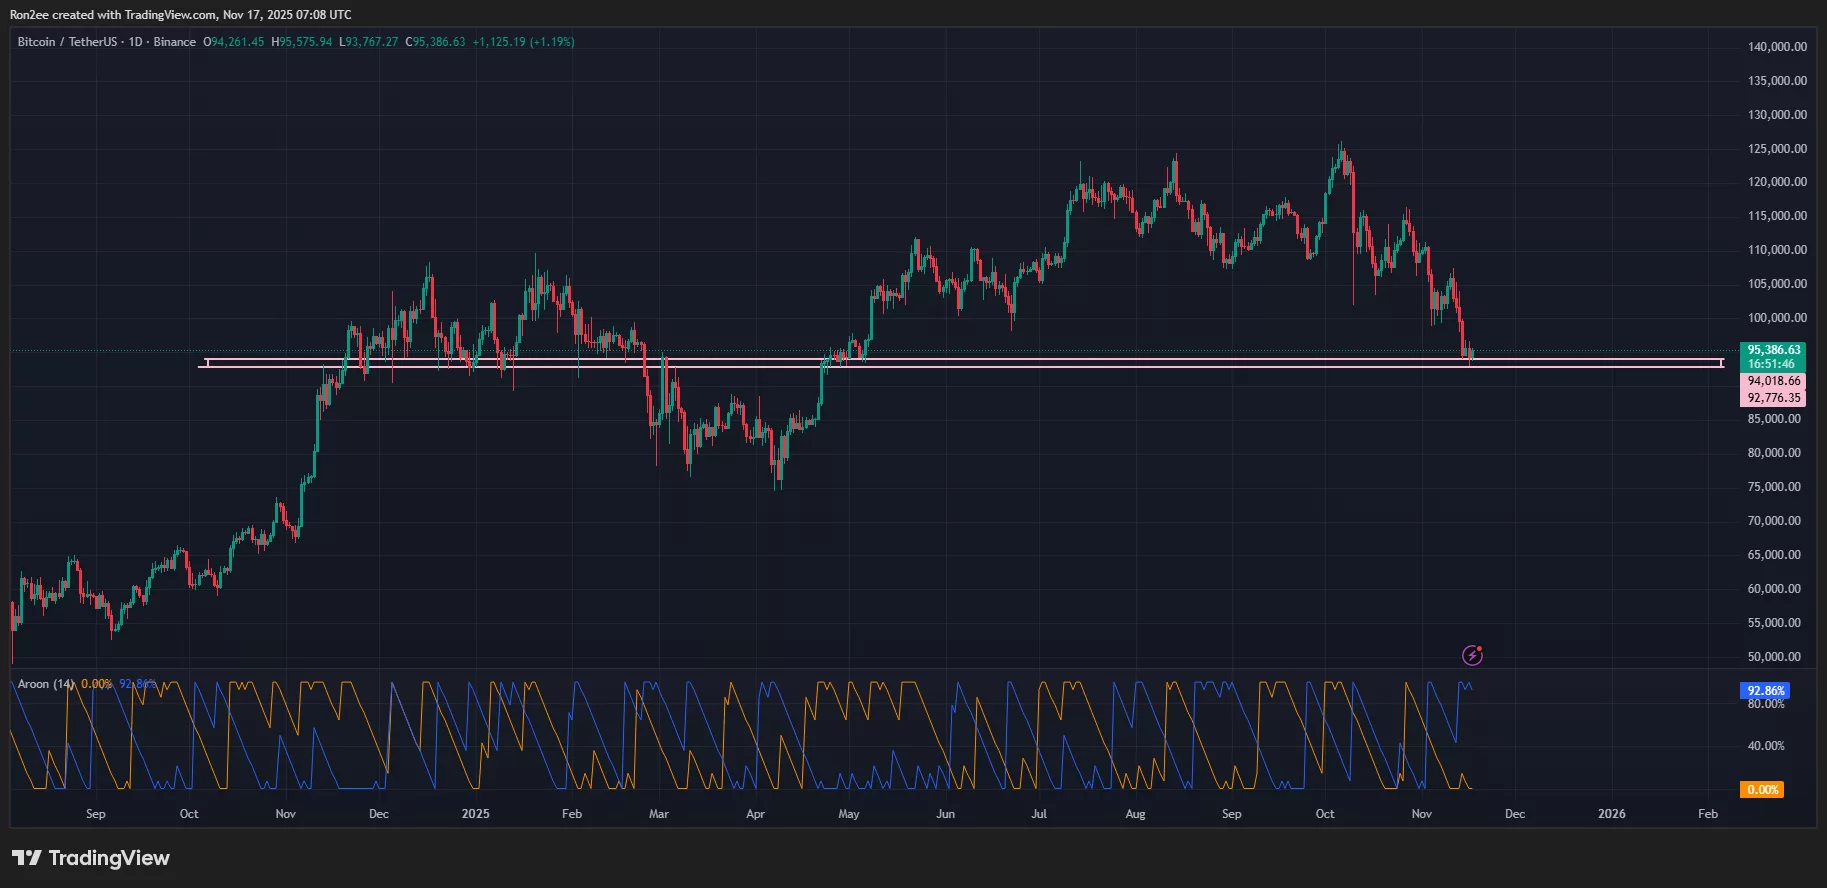Viewport: 1827px width, 888px height.
Task: Click the Bitcoin / TetherUS symbol title
Action: [x=67, y=42]
